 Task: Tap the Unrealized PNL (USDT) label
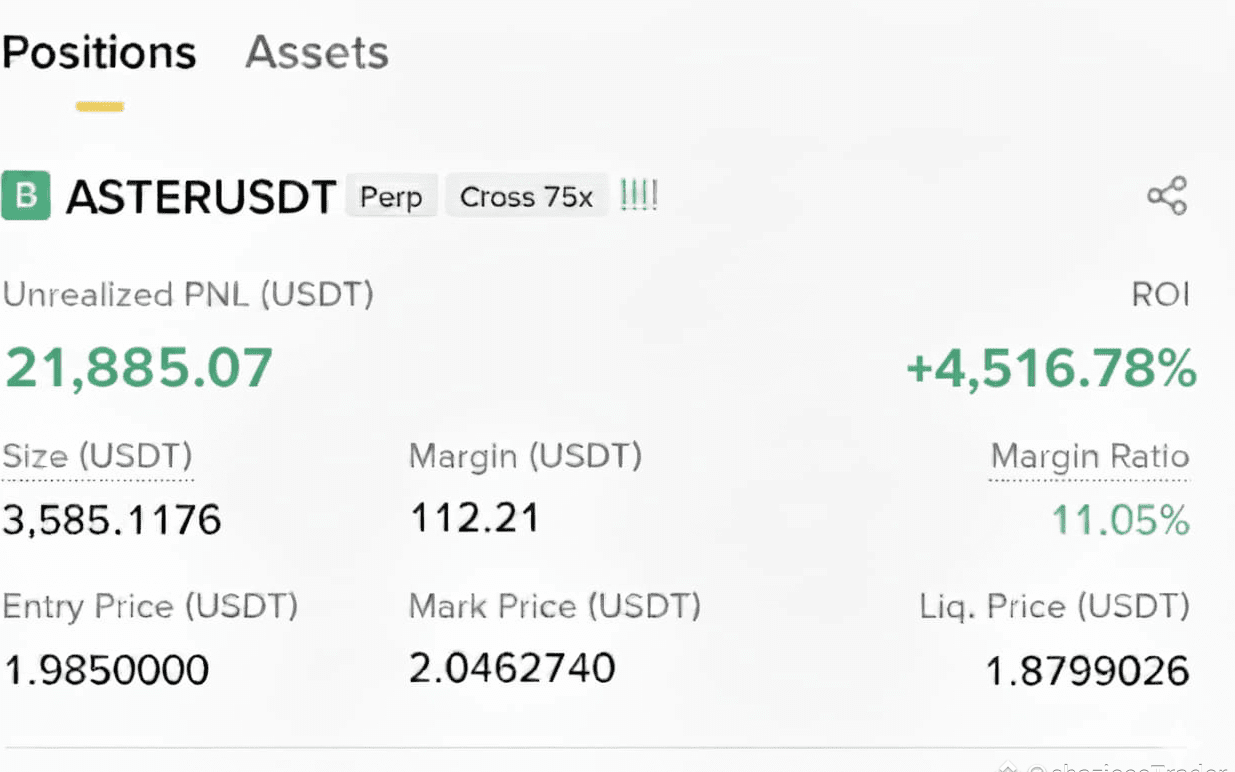(188, 294)
